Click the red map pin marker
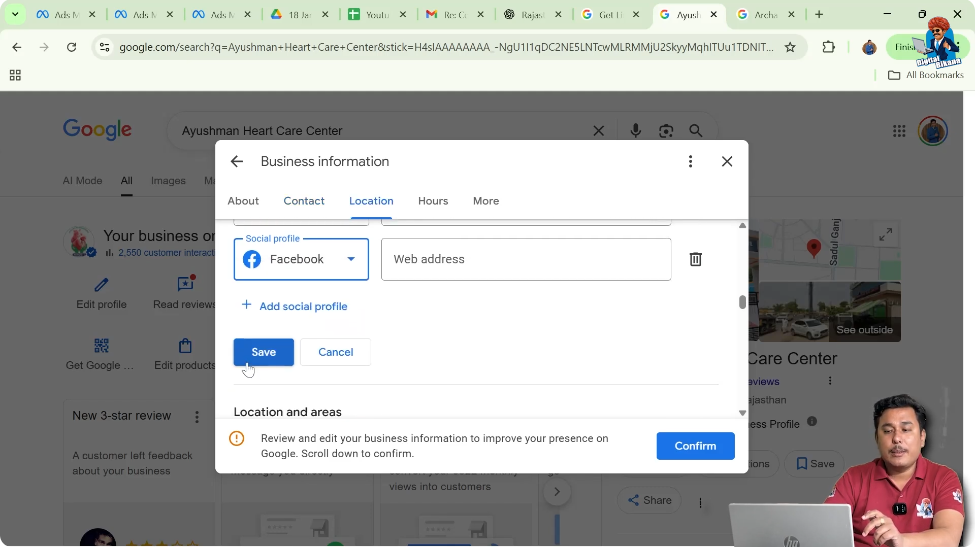975x547 pixels. pyautogui.click(x=813, y=248)
